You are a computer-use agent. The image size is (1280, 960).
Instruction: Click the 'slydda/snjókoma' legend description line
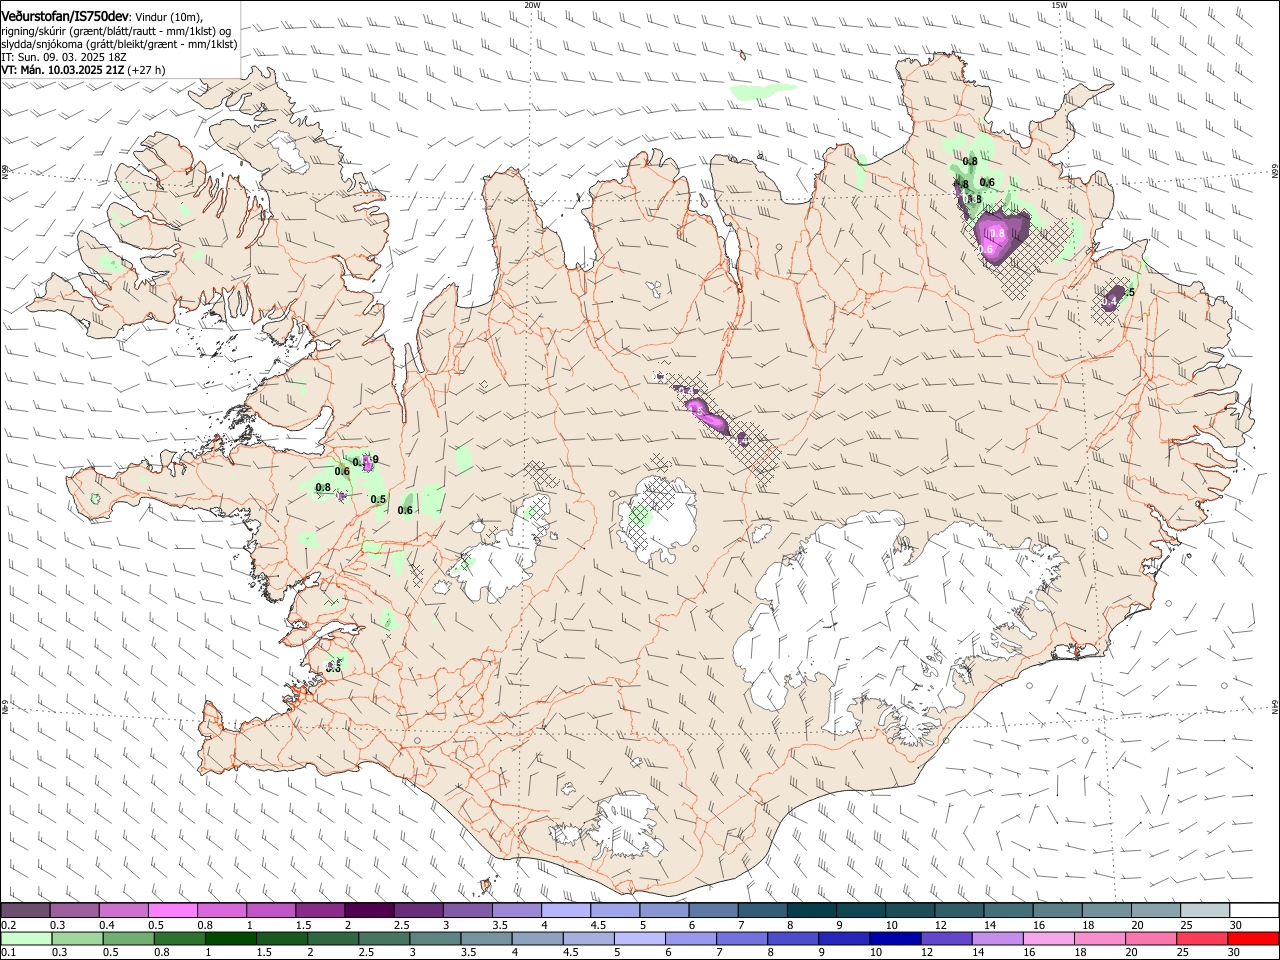pyautogui.click(x=119, y=45)
